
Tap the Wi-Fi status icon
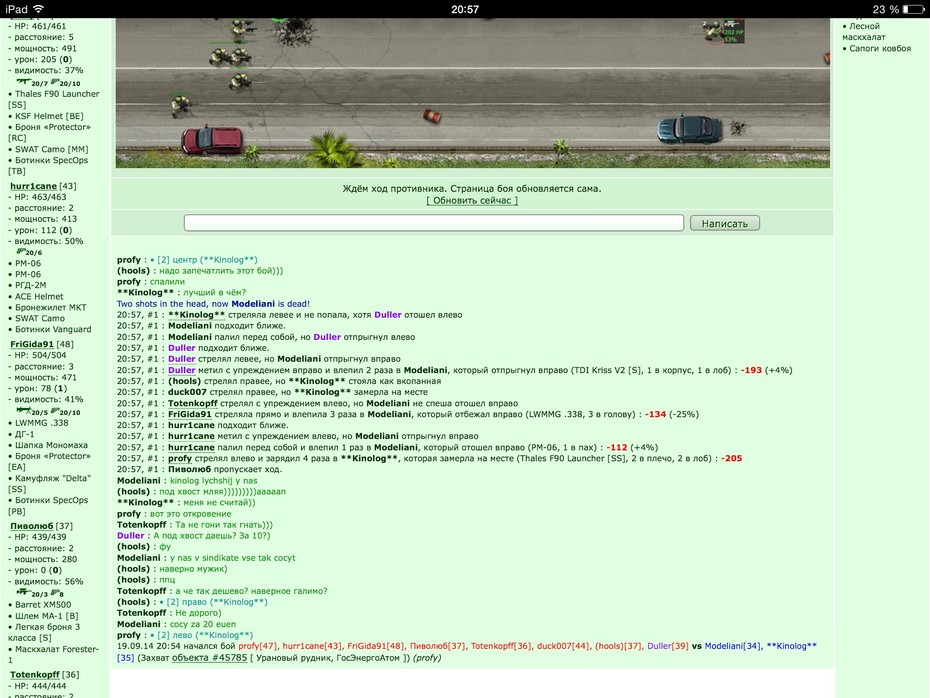(39, 9)
